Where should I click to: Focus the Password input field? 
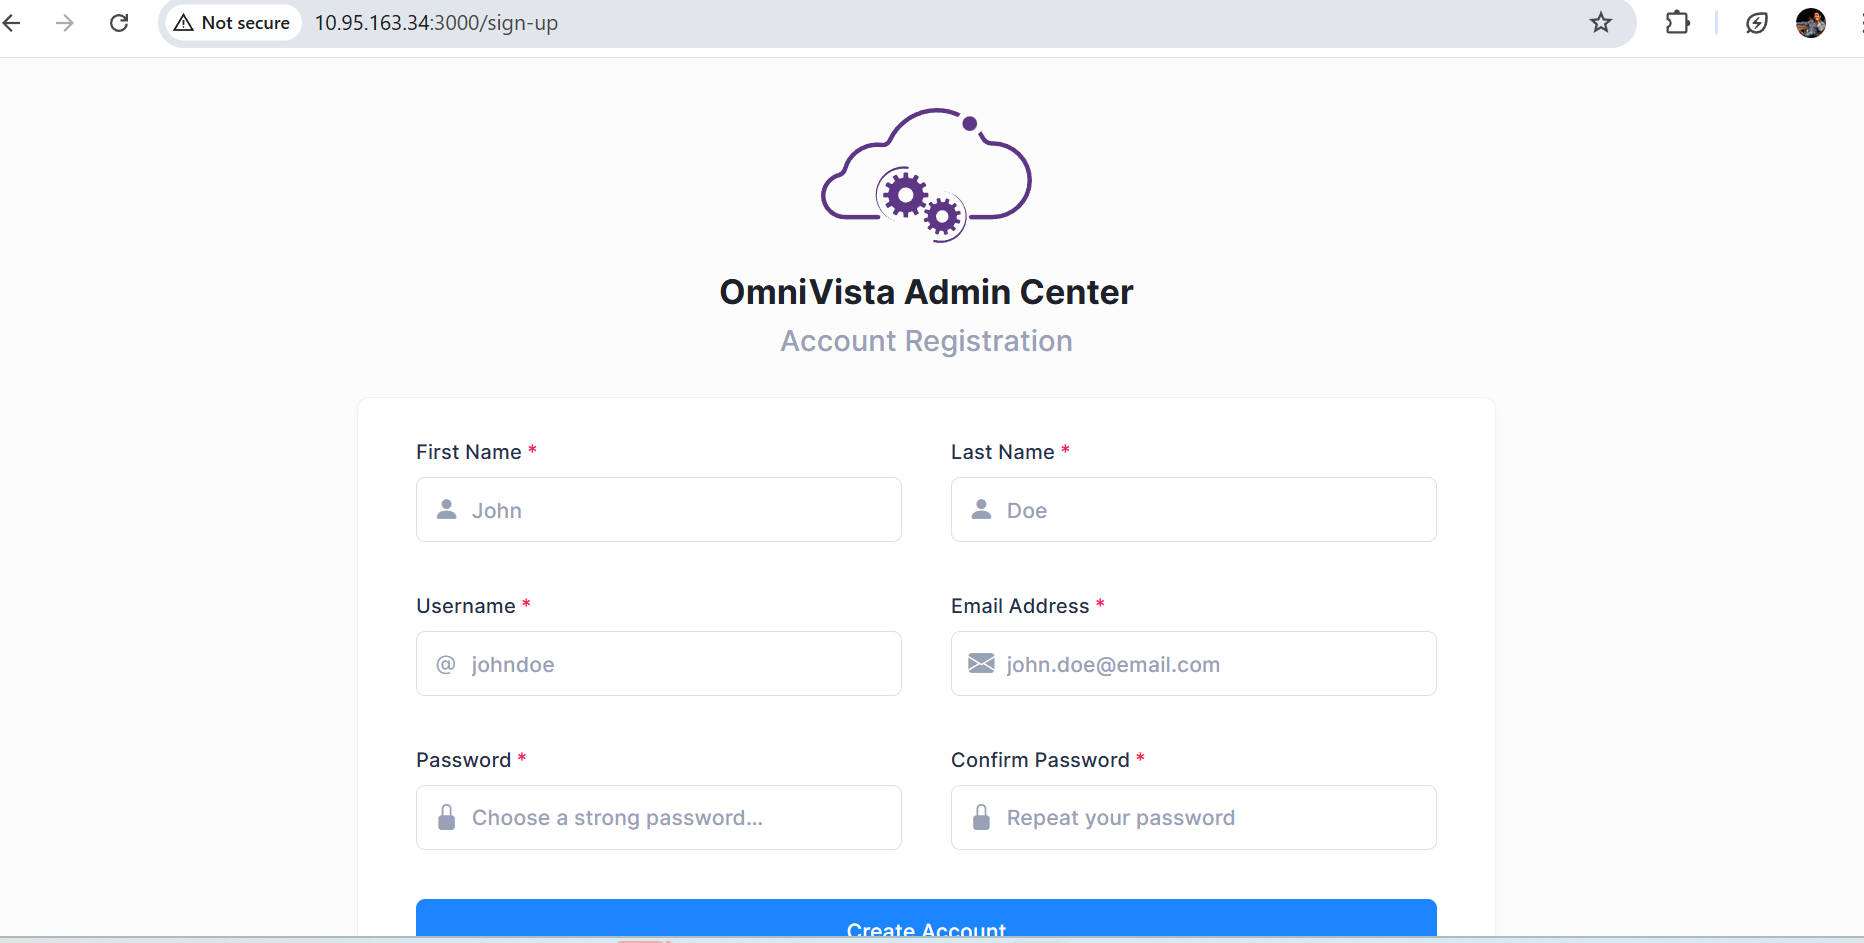tap(659, 818)
